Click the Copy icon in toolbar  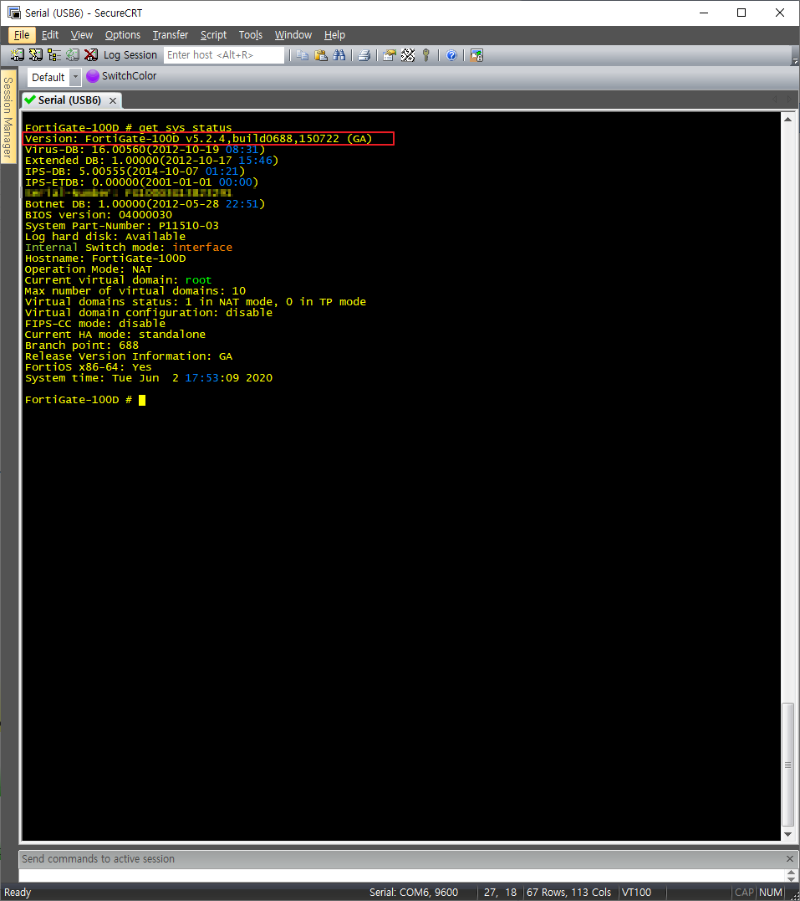pyautogui.click(x=302, y=55)
